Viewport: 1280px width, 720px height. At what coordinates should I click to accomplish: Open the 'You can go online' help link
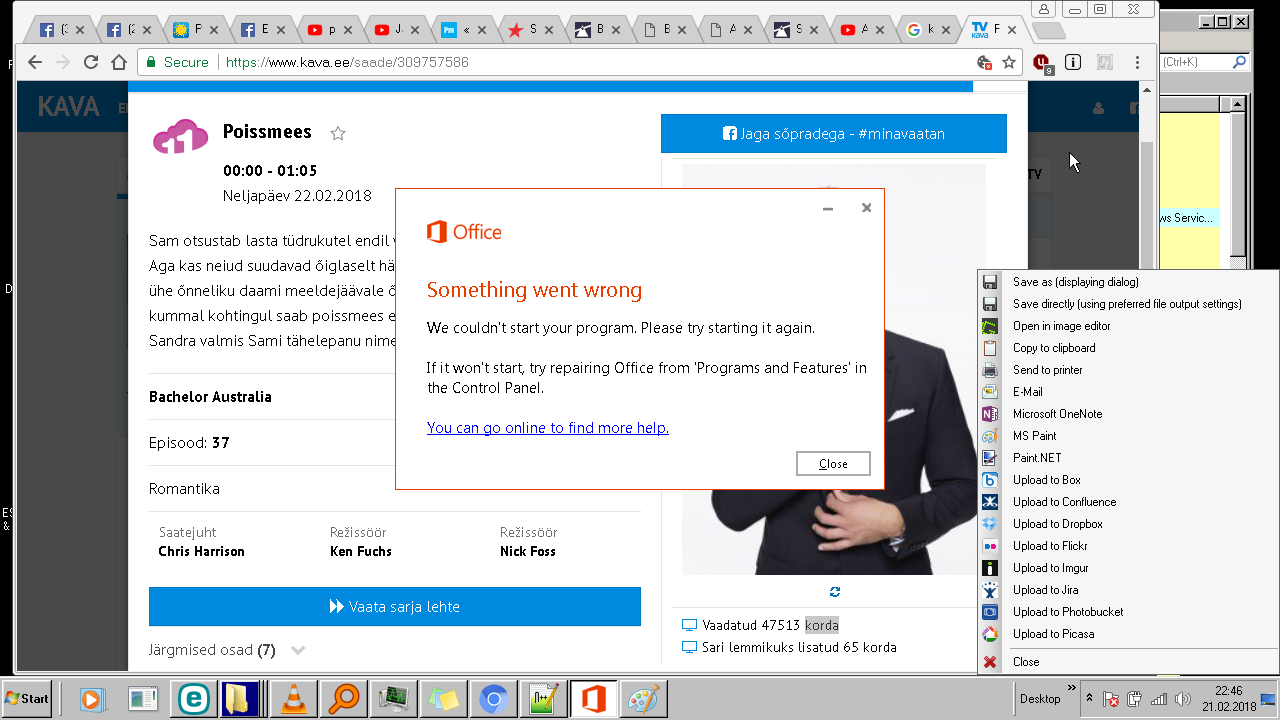(547, 428)
